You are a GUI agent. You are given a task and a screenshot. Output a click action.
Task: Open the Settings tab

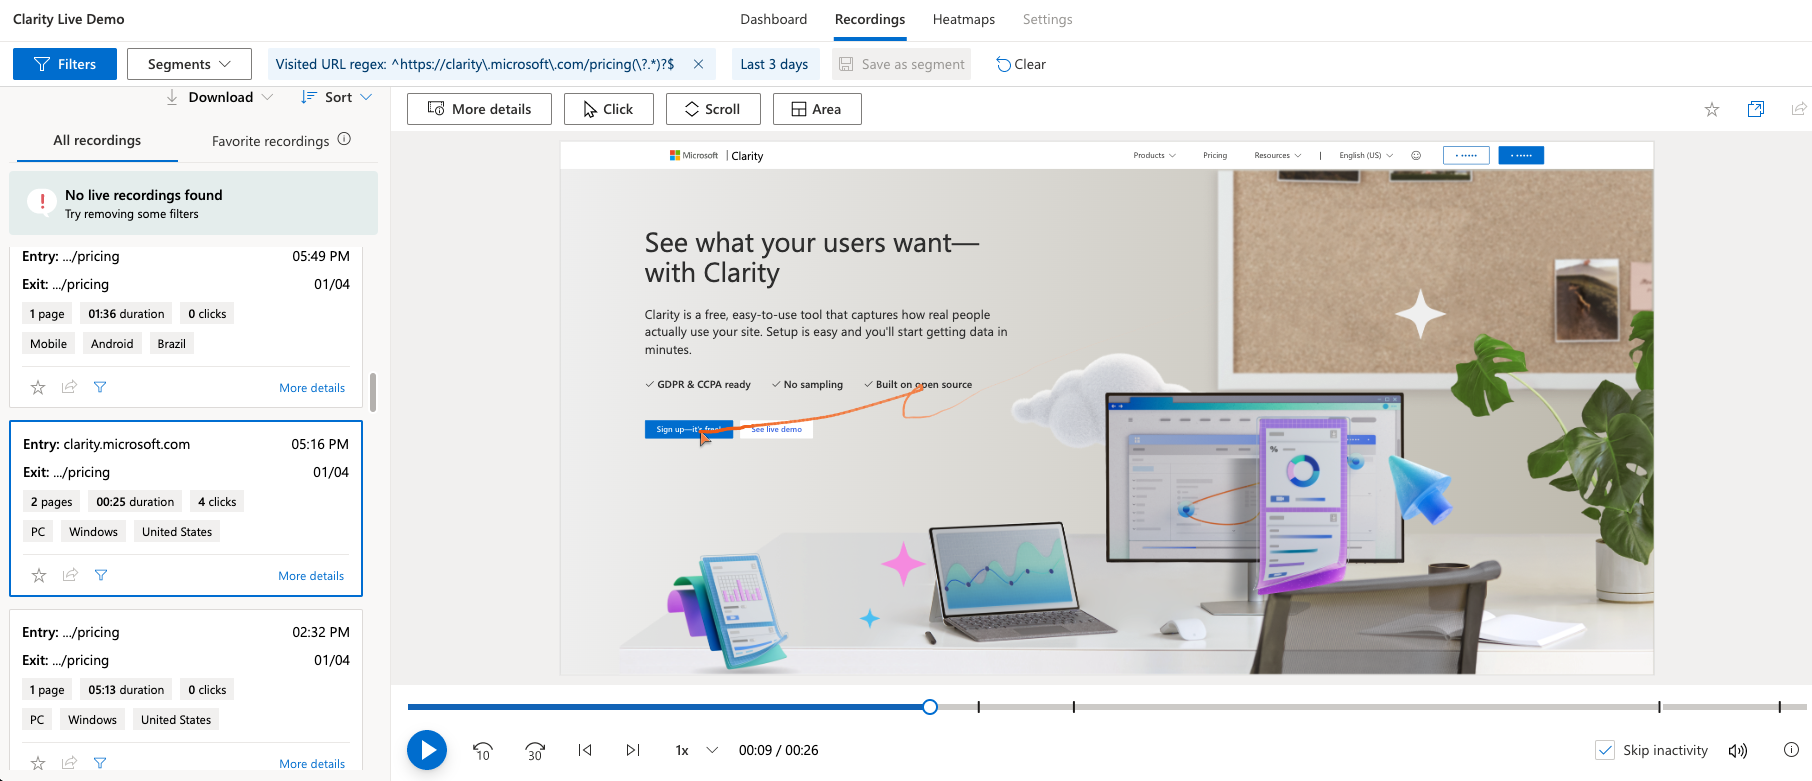tap(1047, 19)
